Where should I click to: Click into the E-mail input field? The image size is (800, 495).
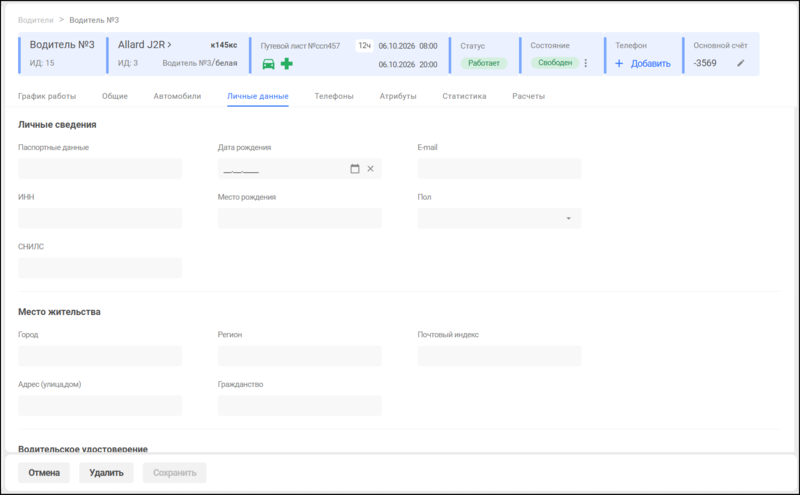(499, 168)
